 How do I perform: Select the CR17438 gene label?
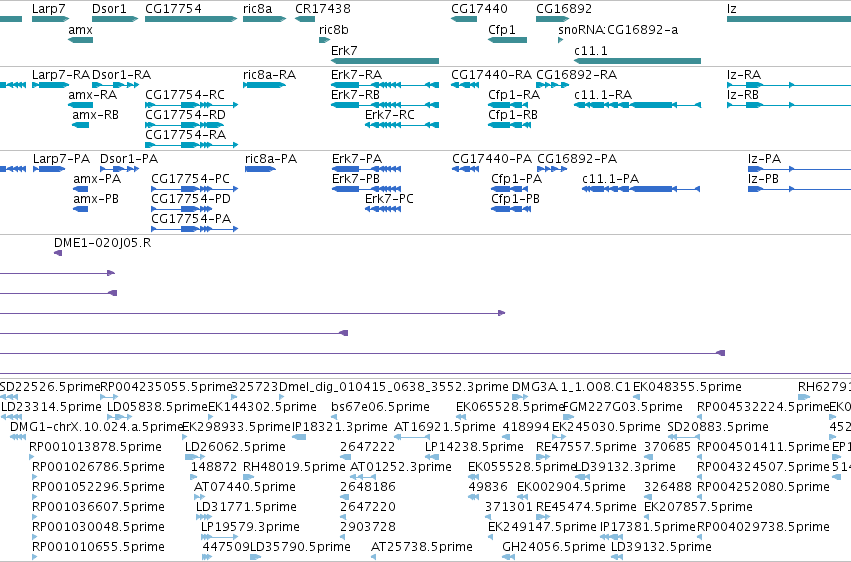pos(323,9)
